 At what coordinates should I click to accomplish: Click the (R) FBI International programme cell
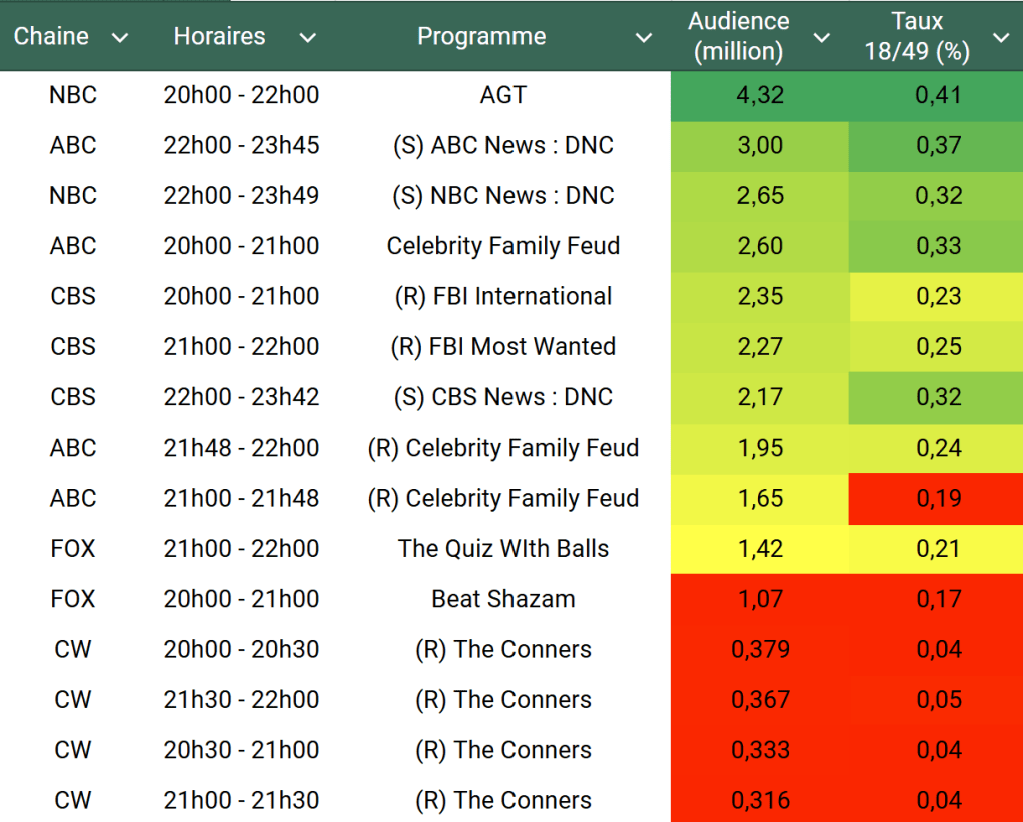[503, 297]
